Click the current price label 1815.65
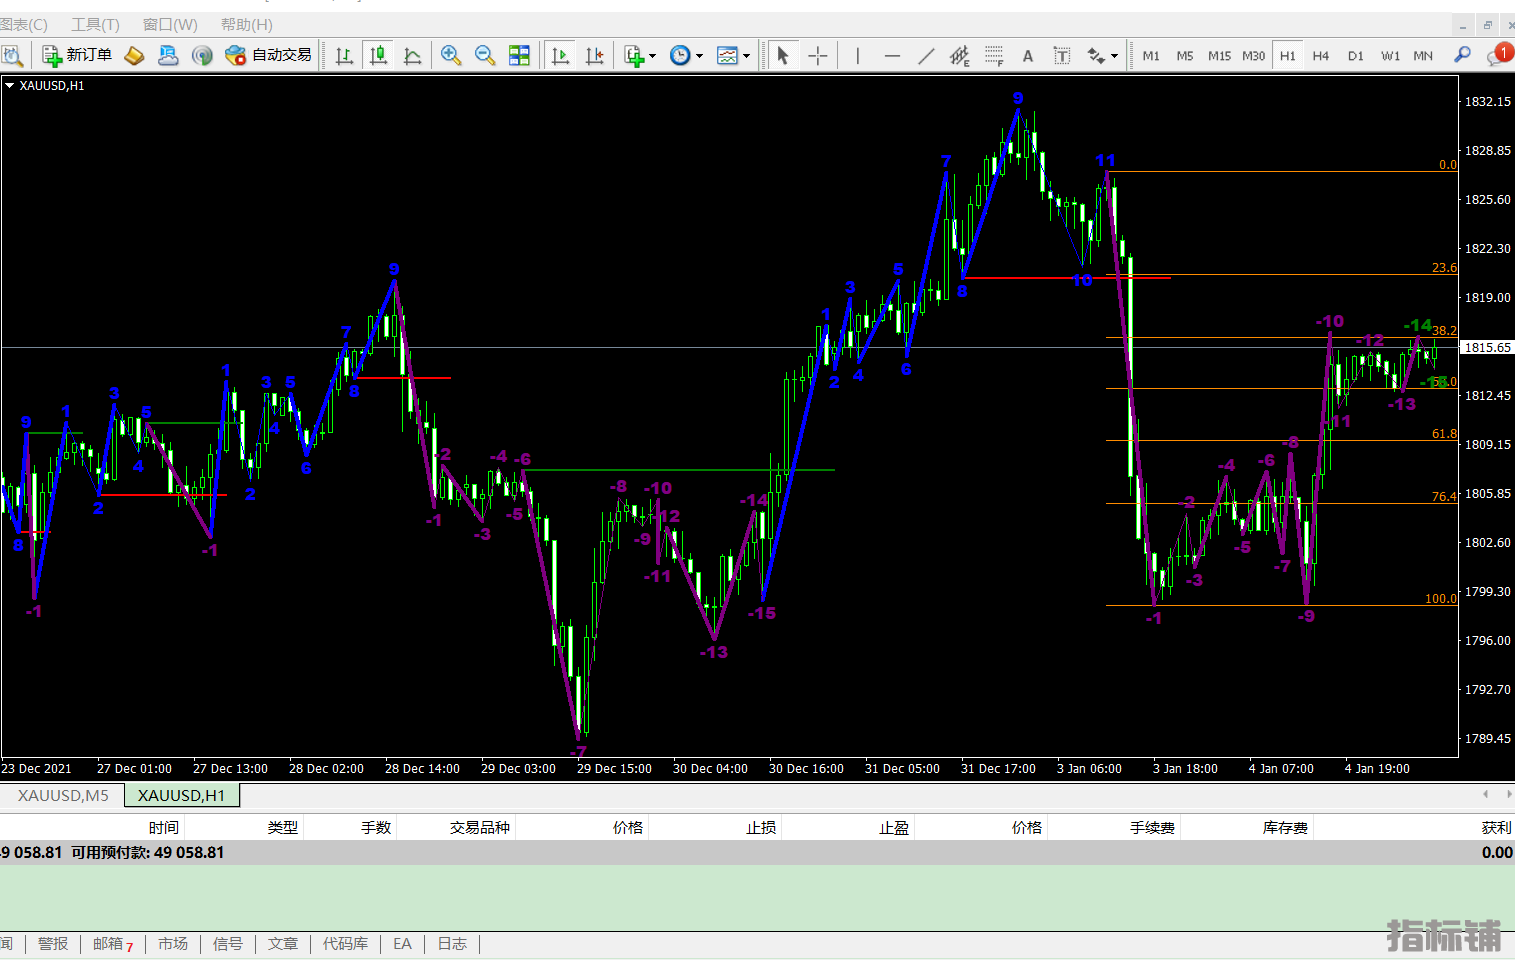This screenshot has height=960, width=1515. [1488, 347]
